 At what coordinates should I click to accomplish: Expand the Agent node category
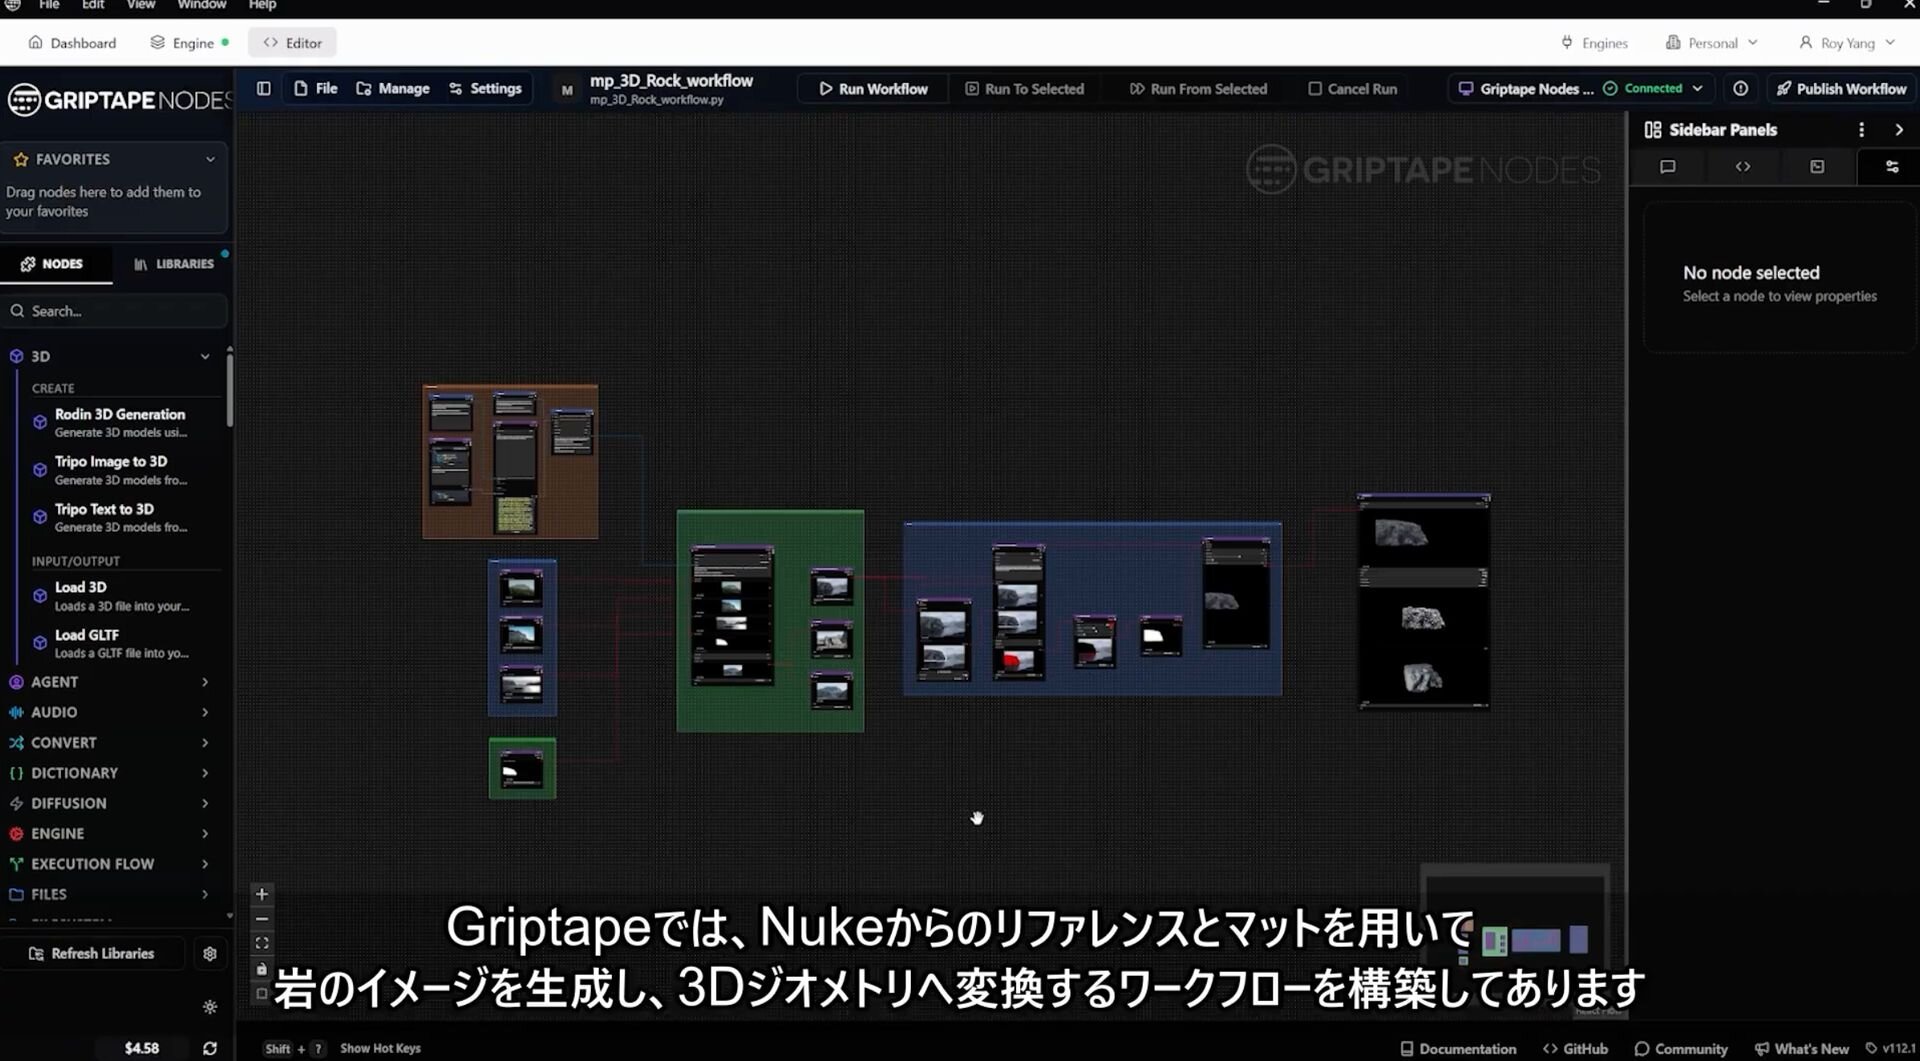205,682
